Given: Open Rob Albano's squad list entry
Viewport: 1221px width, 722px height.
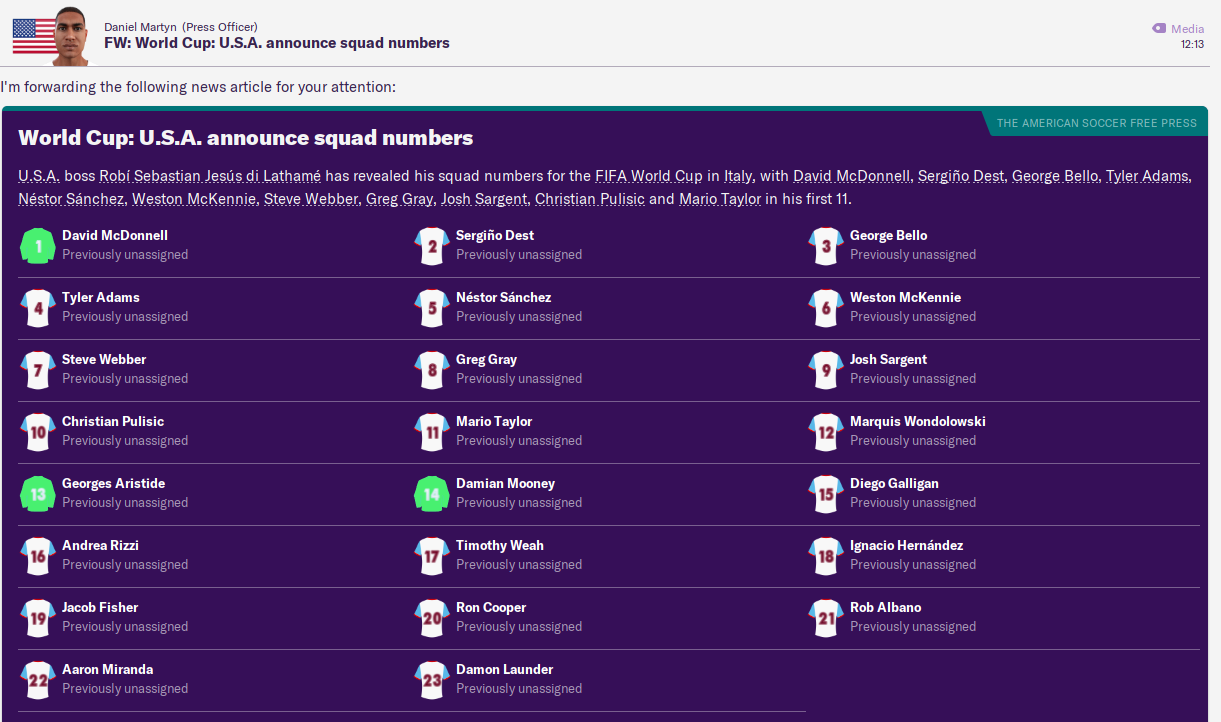Looking at the screenshot, I should pos(885,607).
